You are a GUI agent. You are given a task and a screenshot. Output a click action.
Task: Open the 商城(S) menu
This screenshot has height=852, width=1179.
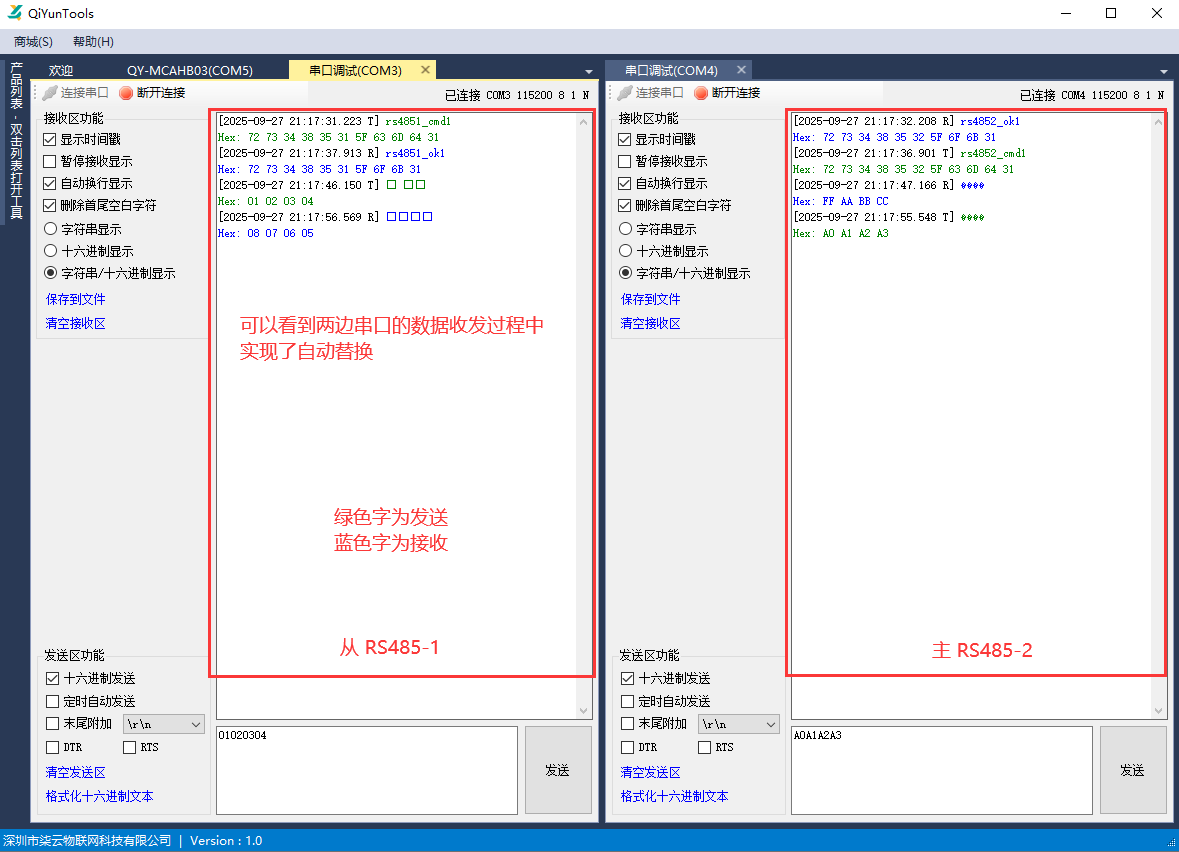(x=33, y=42)
